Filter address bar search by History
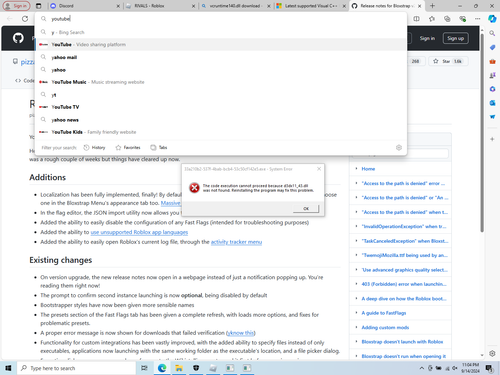 pos(94,147)
